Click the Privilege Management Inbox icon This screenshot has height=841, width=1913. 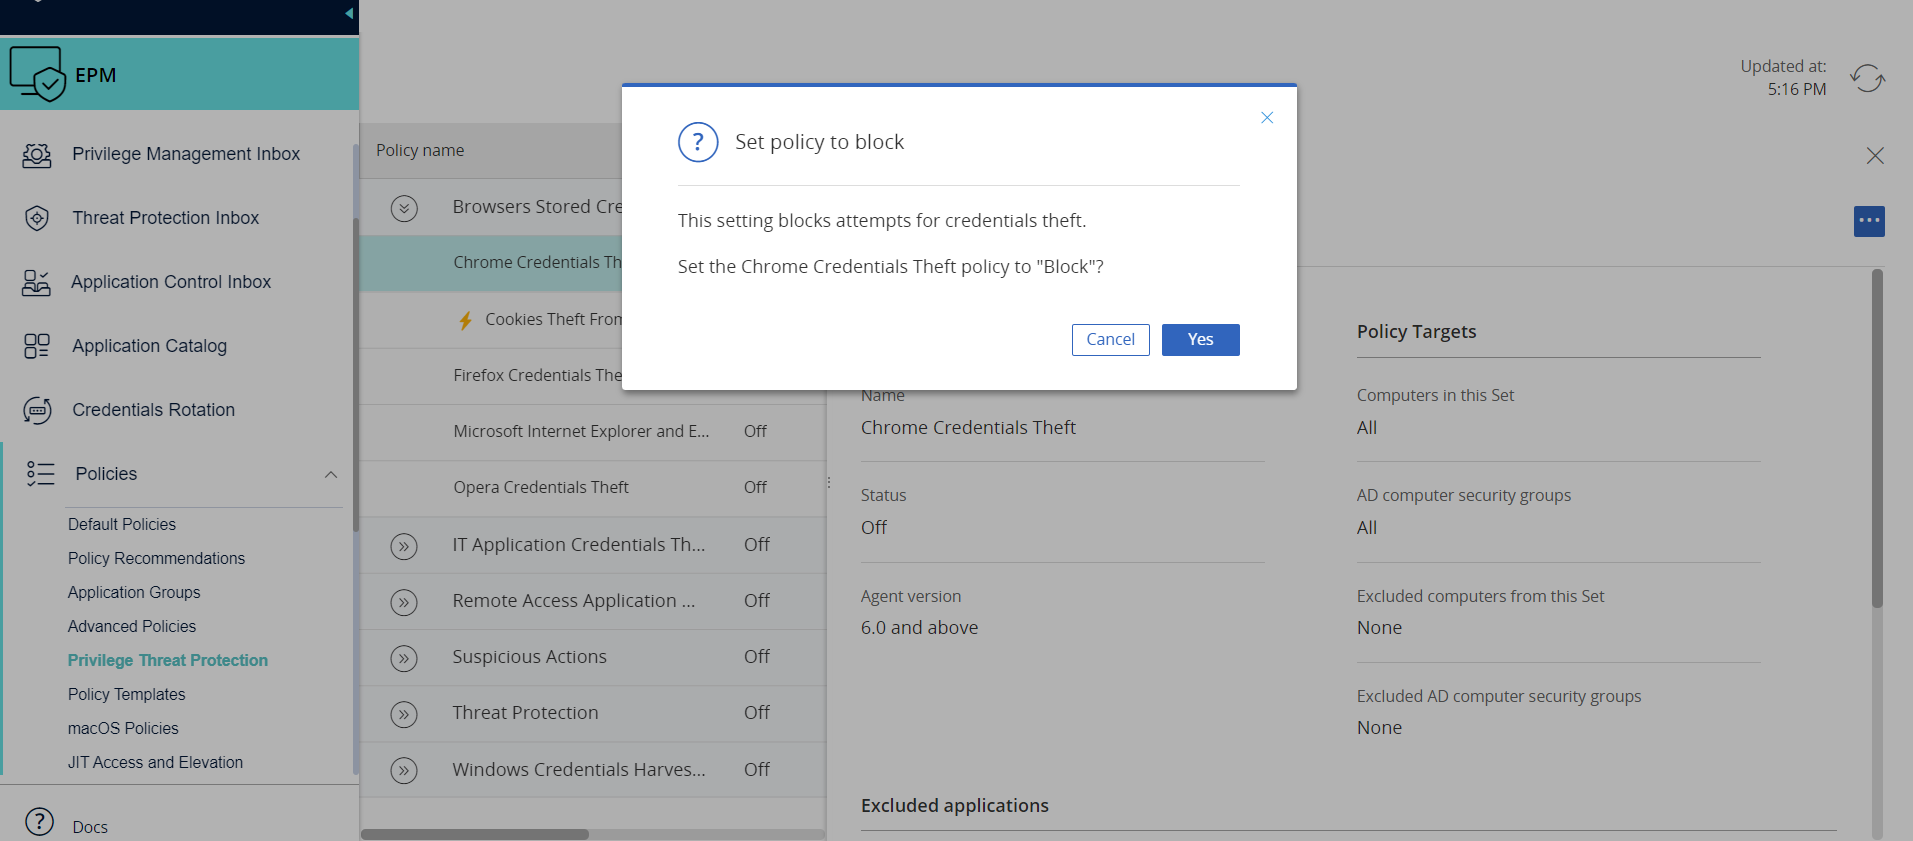pyautogui.click(x=37, y=155)
